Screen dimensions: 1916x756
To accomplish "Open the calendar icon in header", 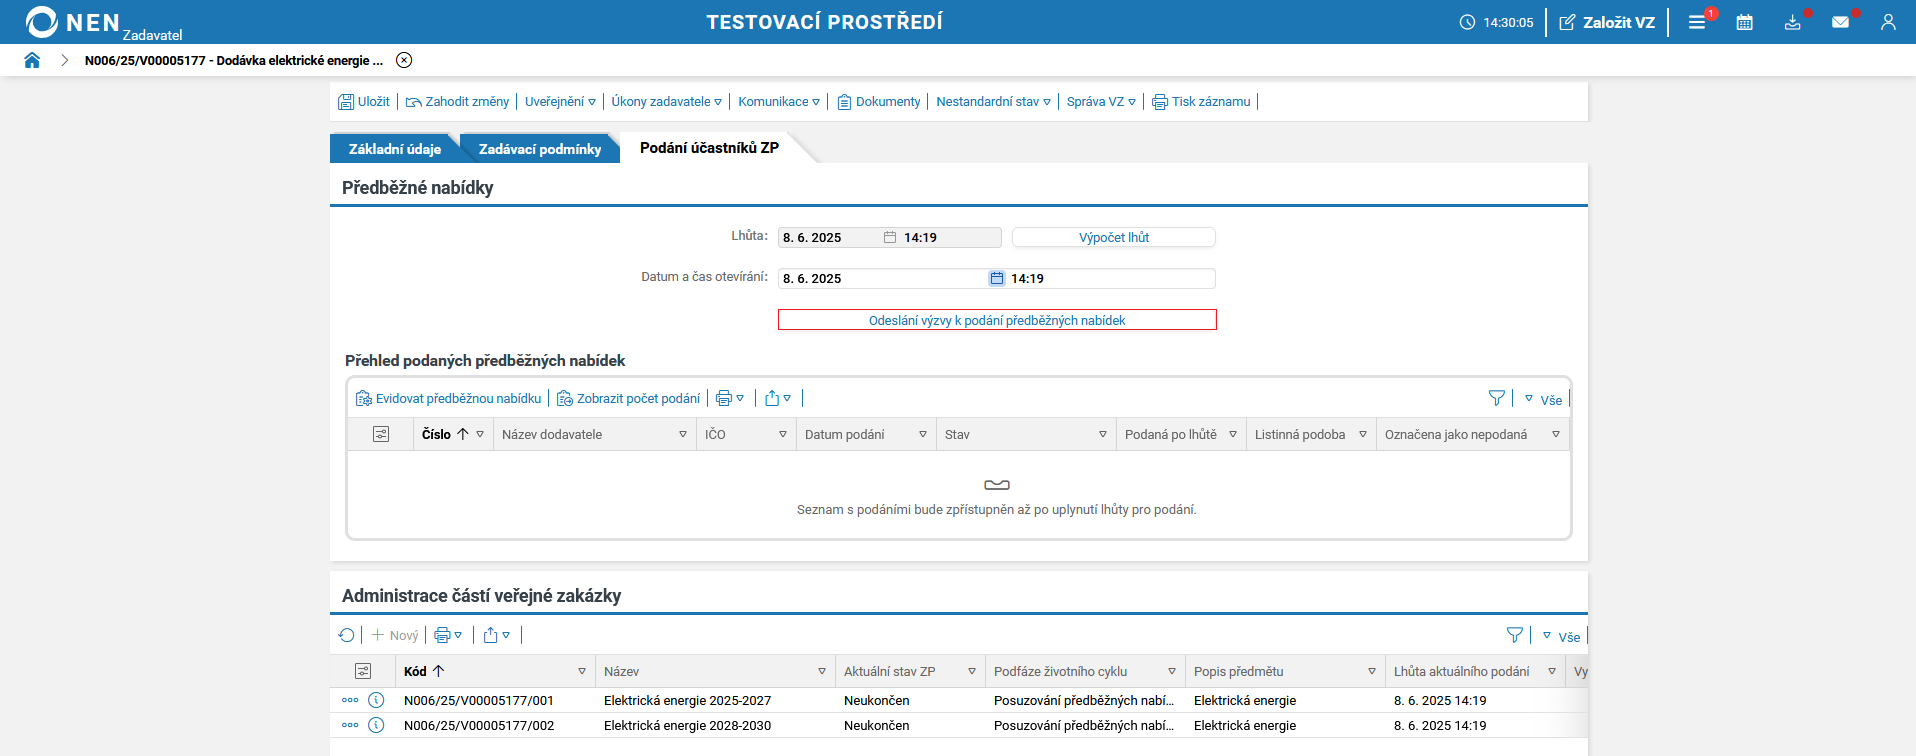I will click(x=1744, y=22).
